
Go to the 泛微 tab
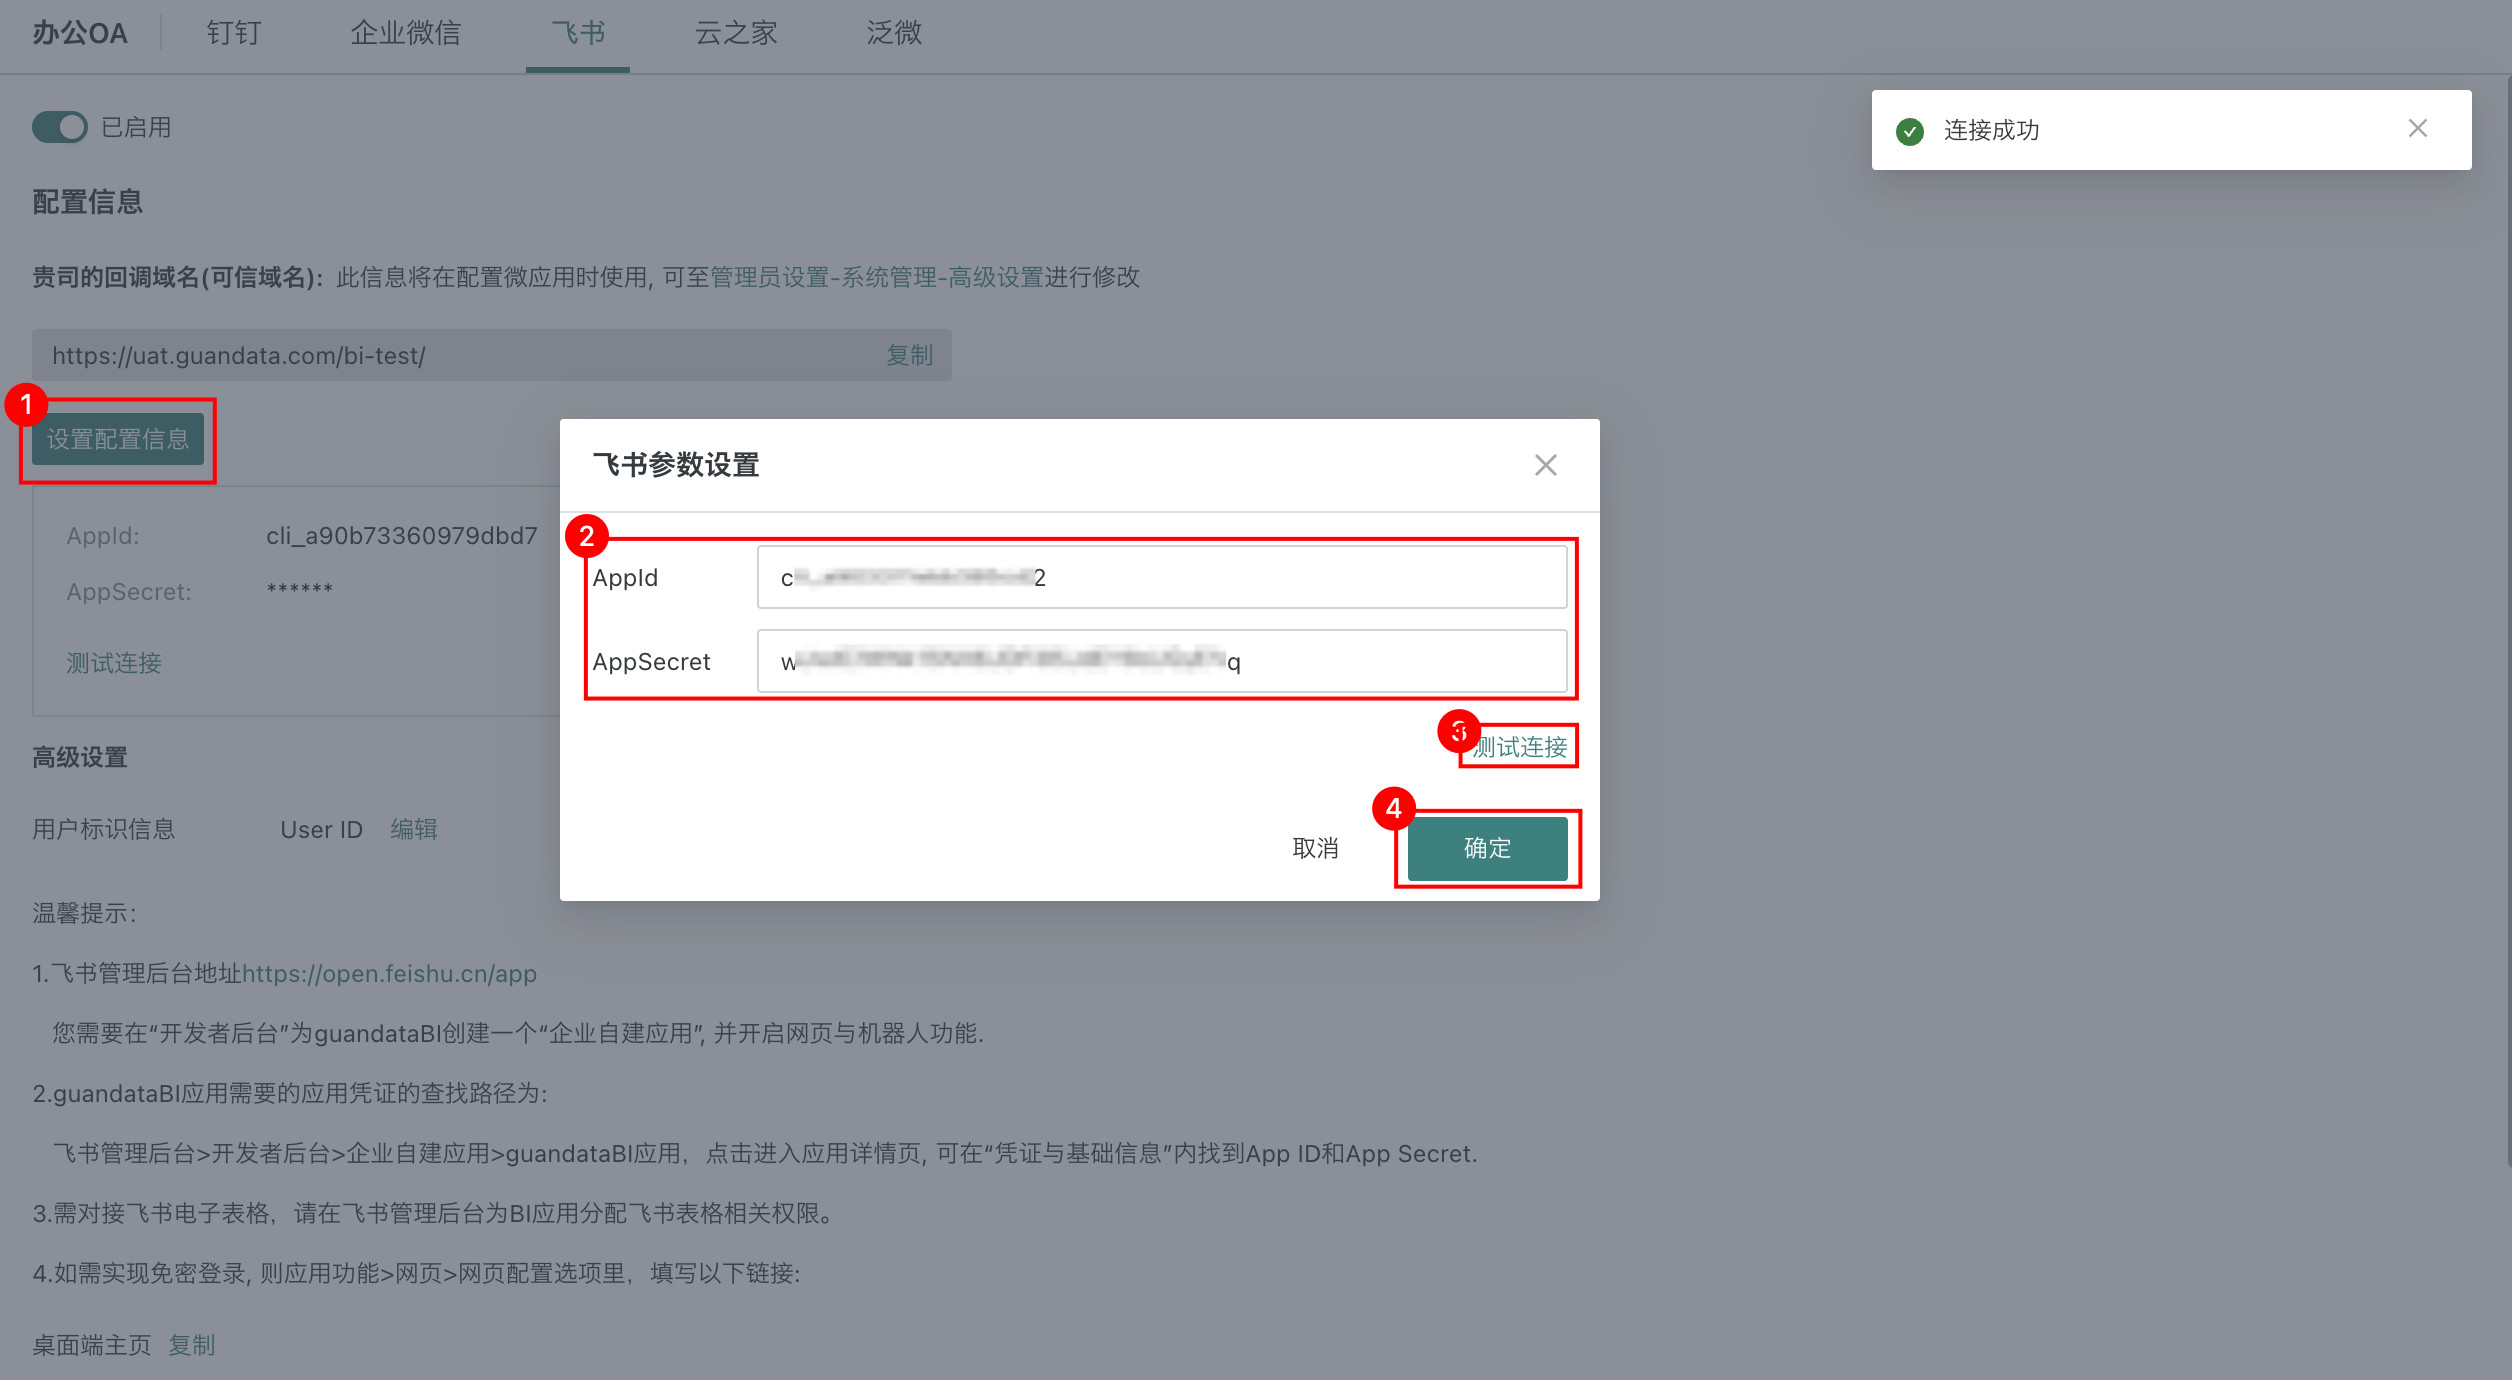[x=893, y=33]
